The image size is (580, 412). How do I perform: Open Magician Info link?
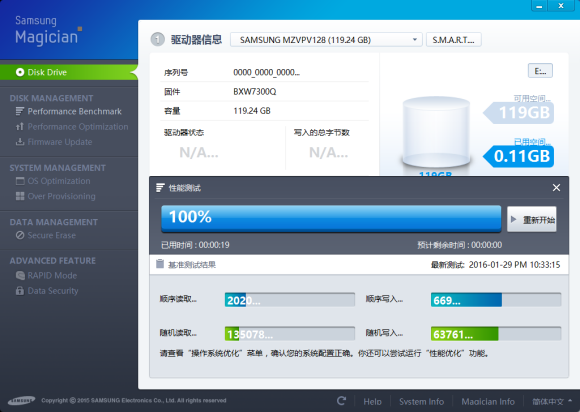click(488, 401)
